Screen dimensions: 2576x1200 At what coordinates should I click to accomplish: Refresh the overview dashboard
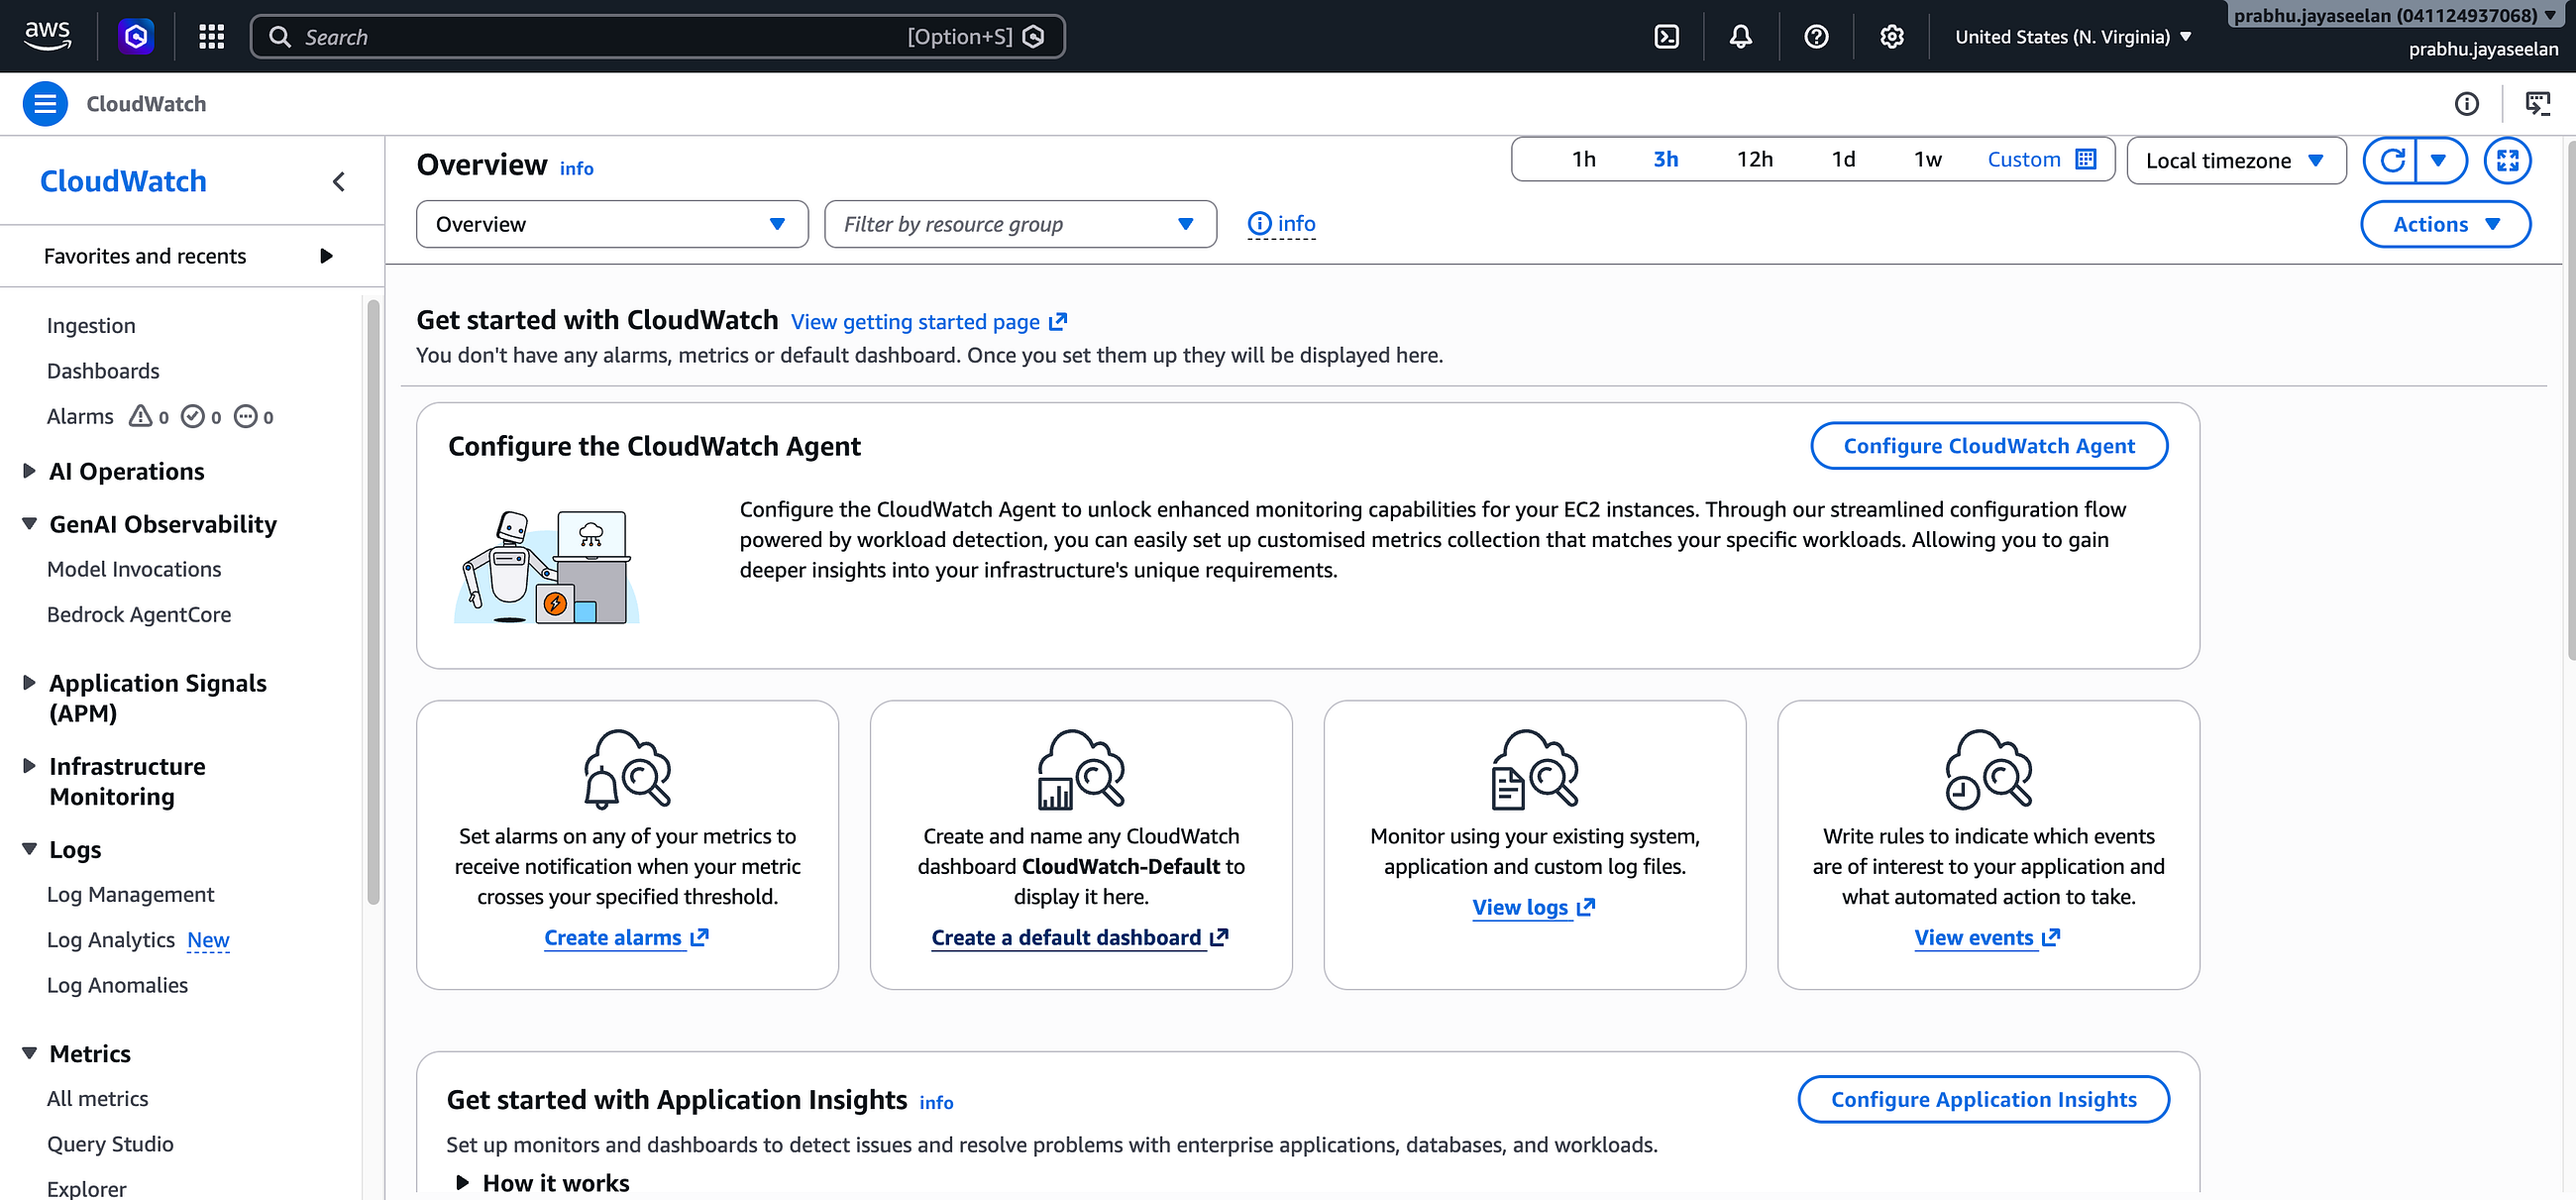(2391, 160)
